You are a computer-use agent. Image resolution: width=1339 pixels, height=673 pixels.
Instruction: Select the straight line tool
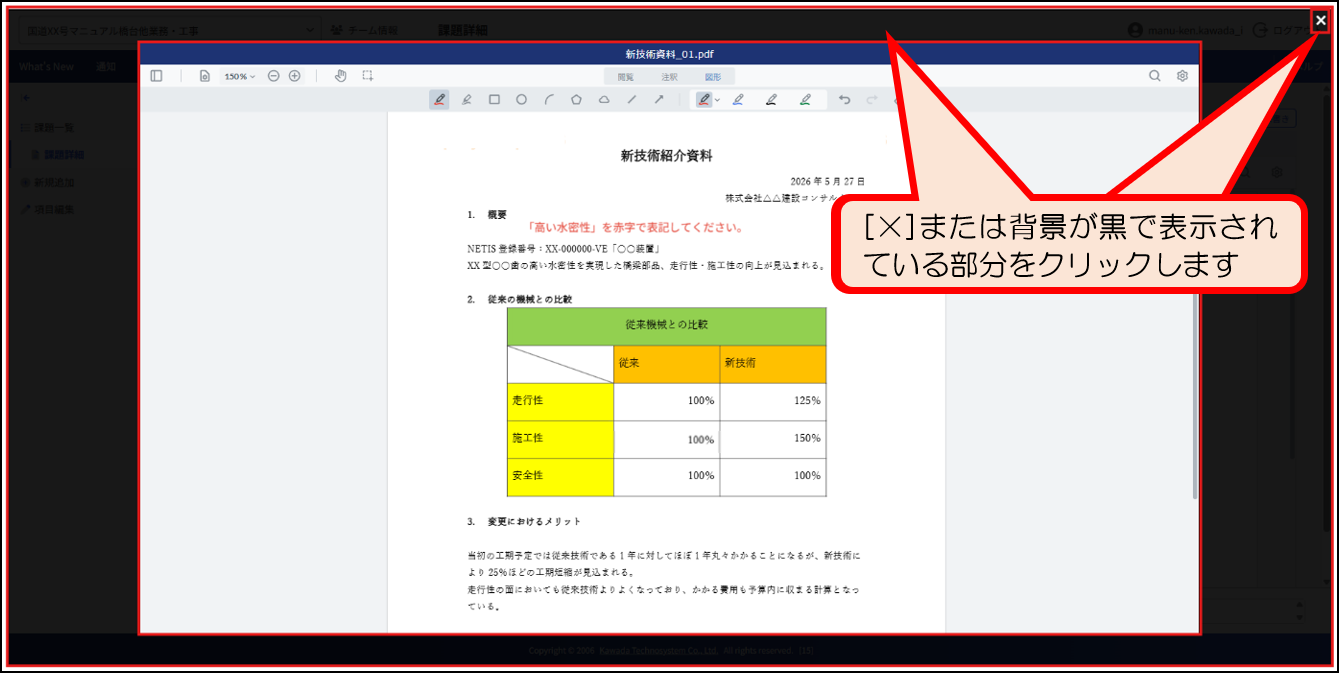(631, 100)
